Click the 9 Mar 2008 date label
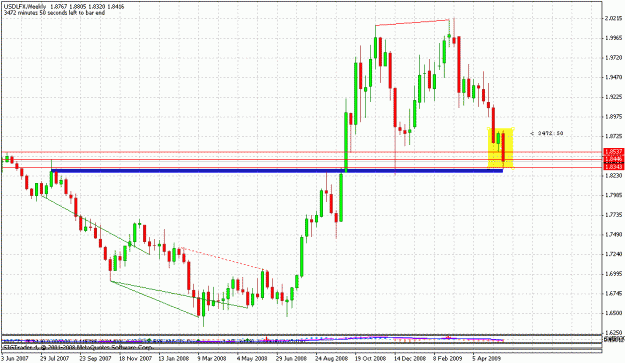Viewport: 625px width, 363px height. coord(212,358)
